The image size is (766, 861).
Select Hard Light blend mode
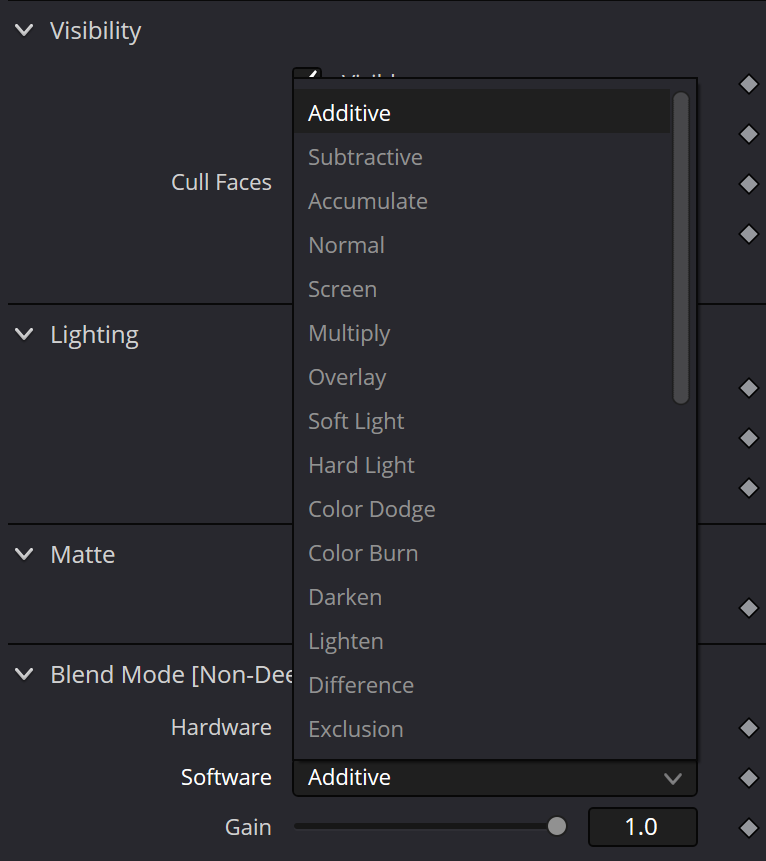point(482,465)
